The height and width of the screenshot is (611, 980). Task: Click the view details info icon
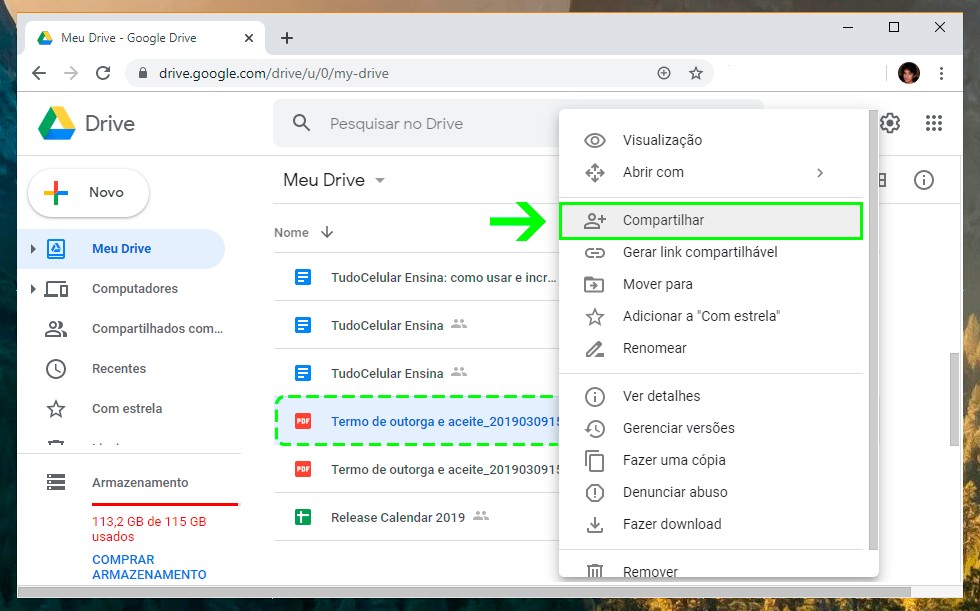point(924,180)
